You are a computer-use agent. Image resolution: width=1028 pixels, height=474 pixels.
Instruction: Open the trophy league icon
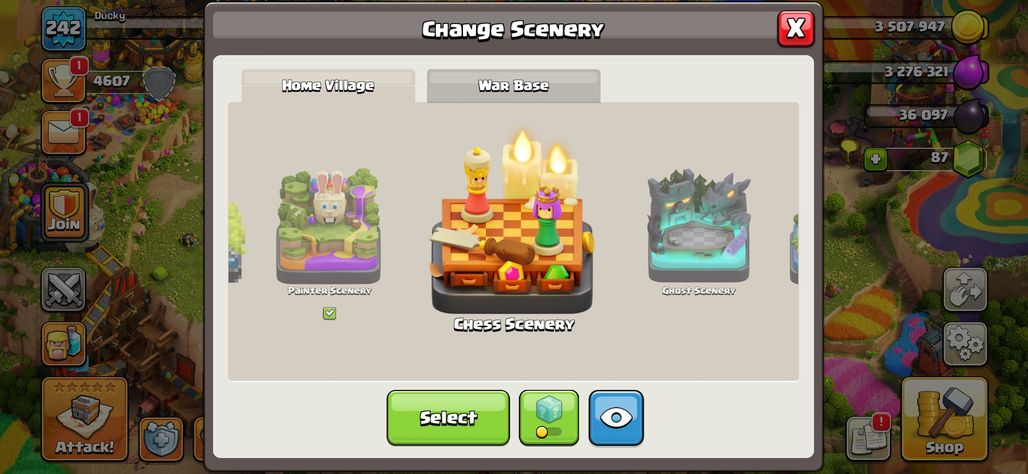pyautogui.click(x=64, y=81)
